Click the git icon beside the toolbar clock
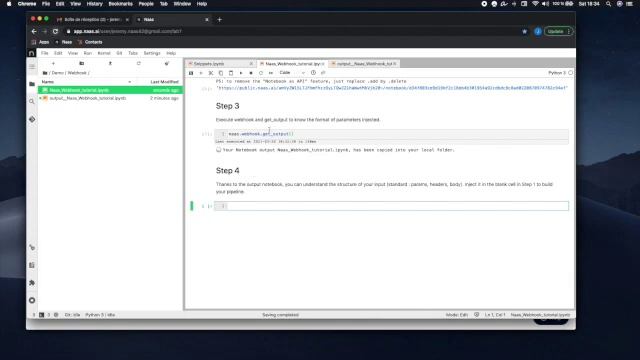The height and width of the screenshot is (360, 640). click(x=323, y=73)
